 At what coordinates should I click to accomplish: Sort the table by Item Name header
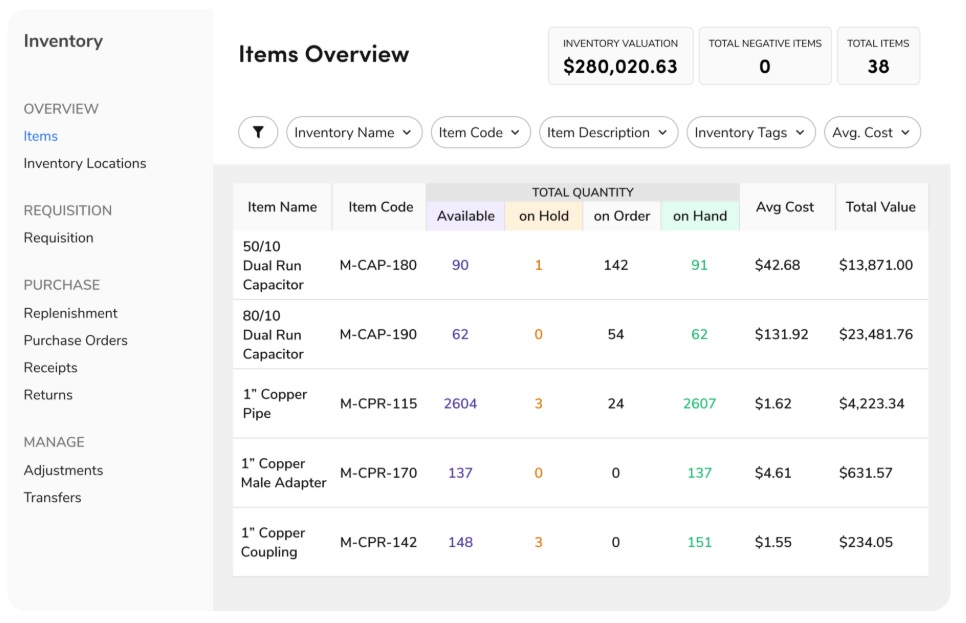coord(280,207)
